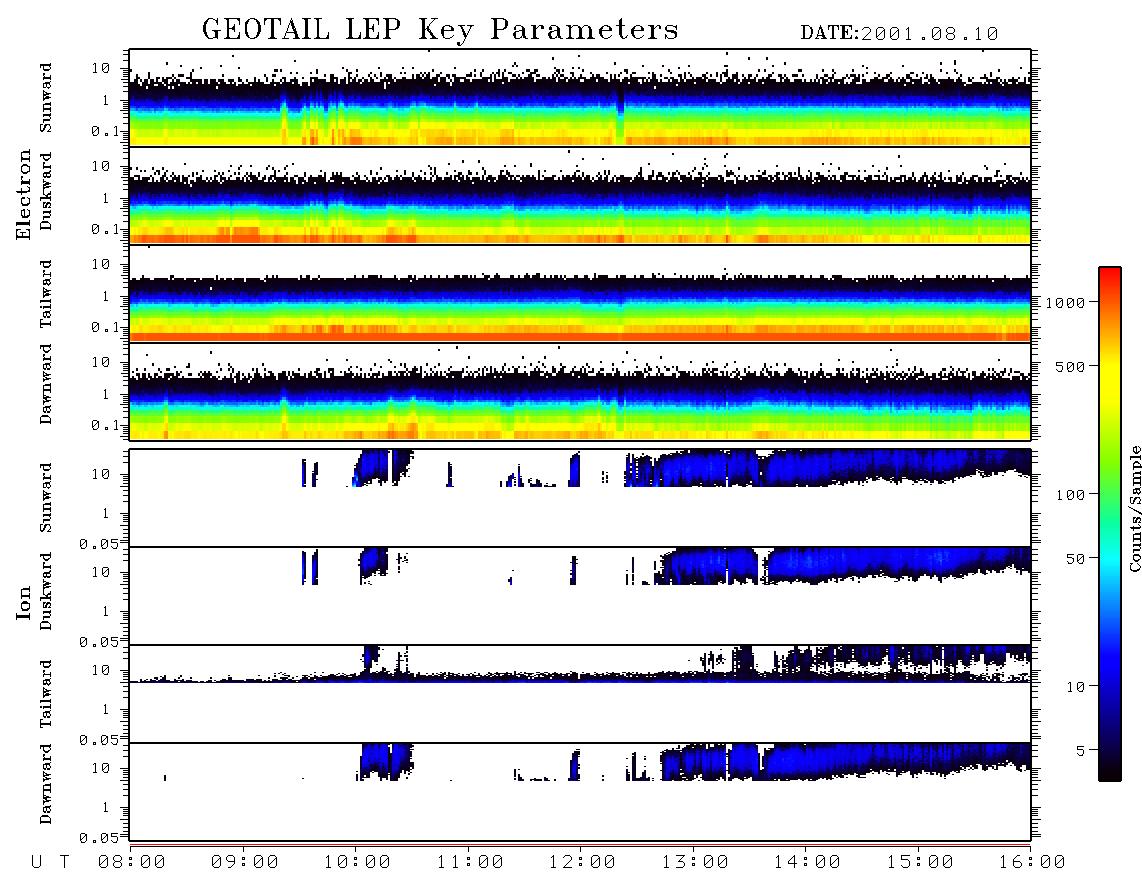Select the Ion Dawnward spectrogram panel
1142x880 pixels.
tap(580, 791)
